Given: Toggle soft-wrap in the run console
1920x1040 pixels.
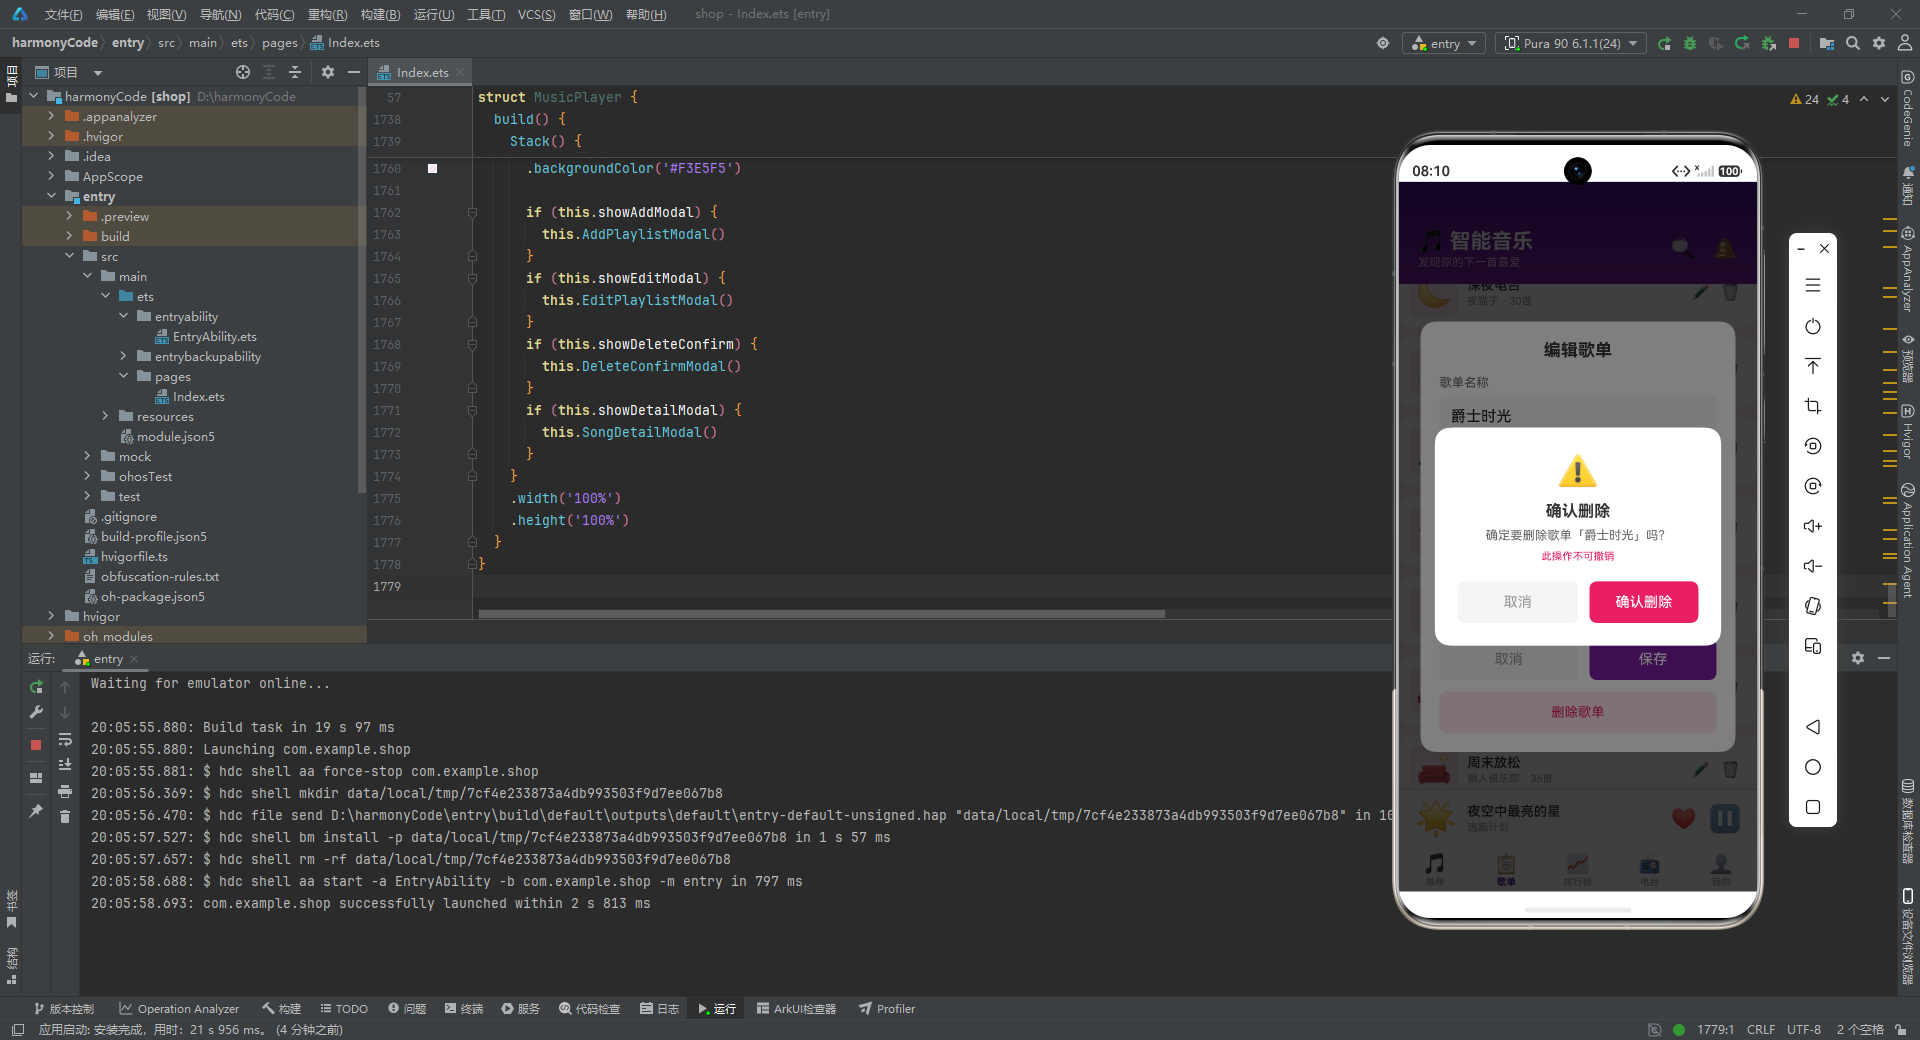Looking at the screenshot, I should pos(65,739).
